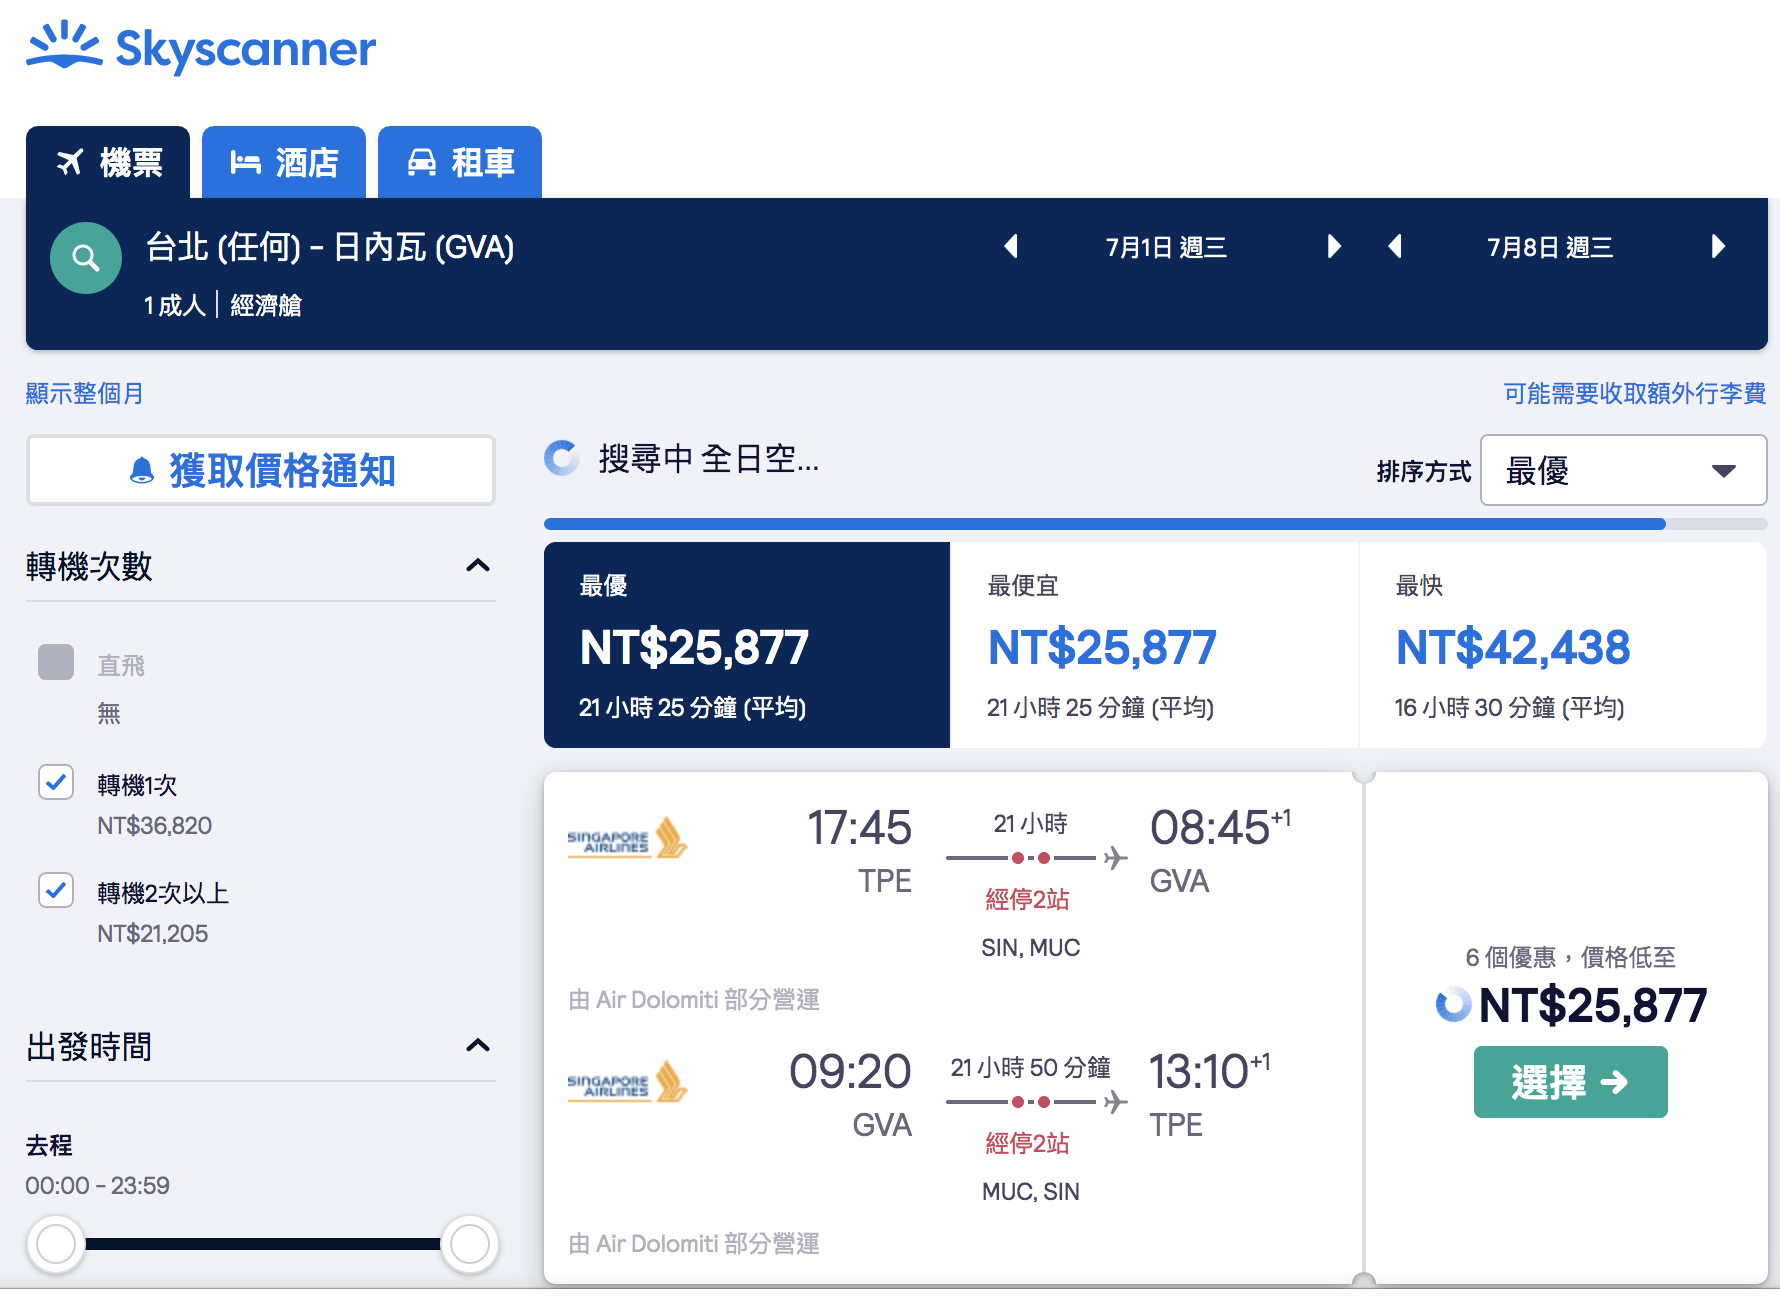This screenshot has height=1296, width=1780.
Task: Click the return departure time 09:20
Action: click(x=850, y=1072)
